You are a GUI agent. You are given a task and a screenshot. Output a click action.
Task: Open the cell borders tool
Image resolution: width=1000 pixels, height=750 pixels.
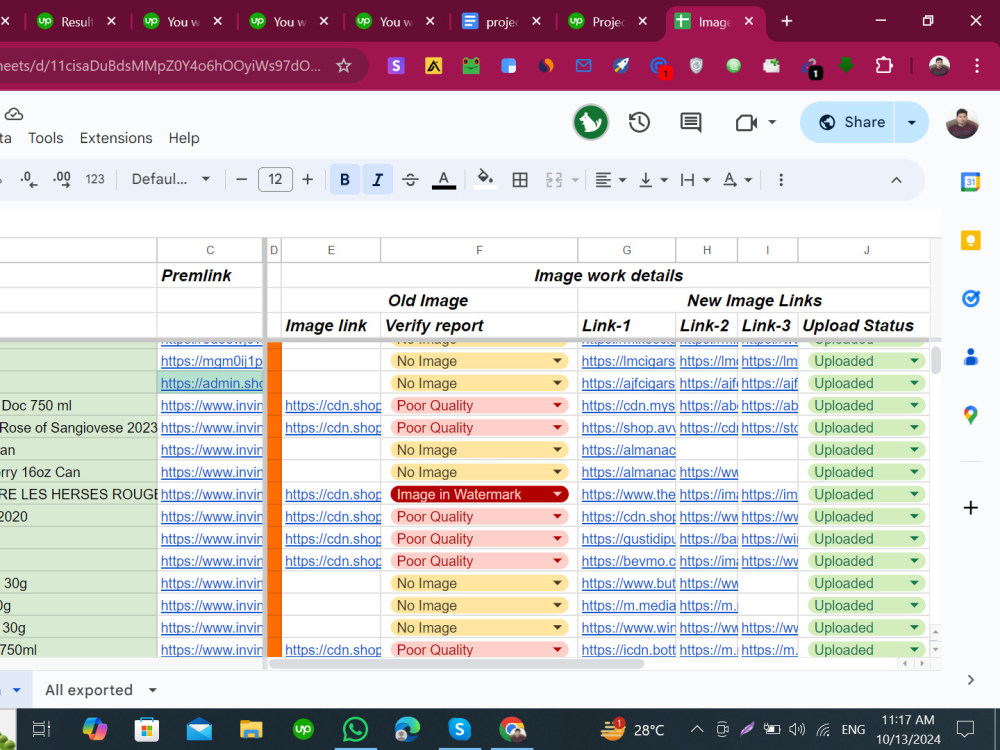tap(520, 180)
